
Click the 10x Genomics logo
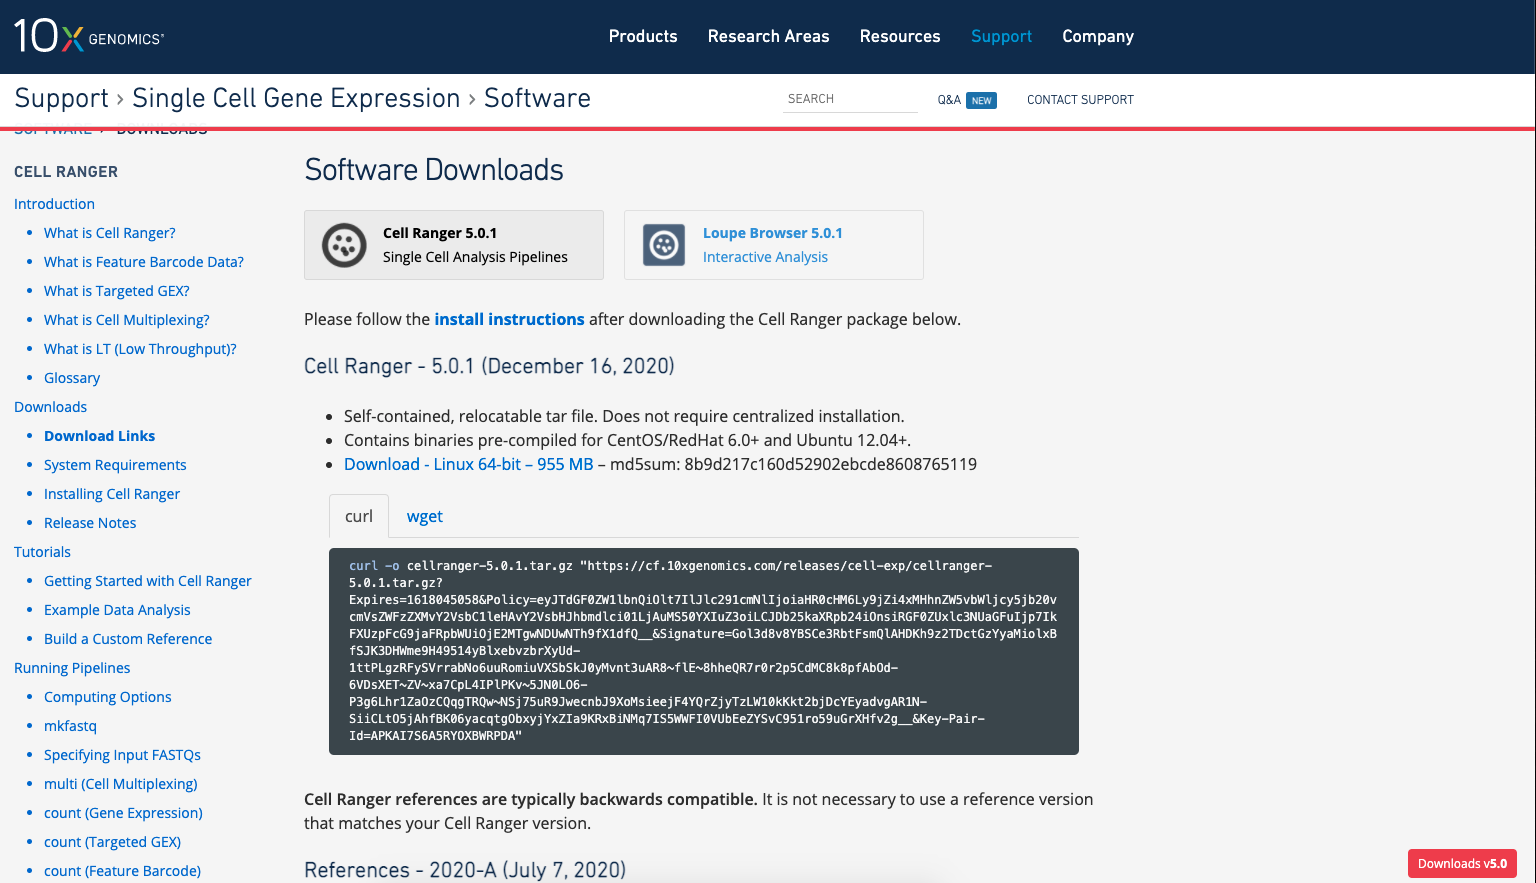click(89, 36)
